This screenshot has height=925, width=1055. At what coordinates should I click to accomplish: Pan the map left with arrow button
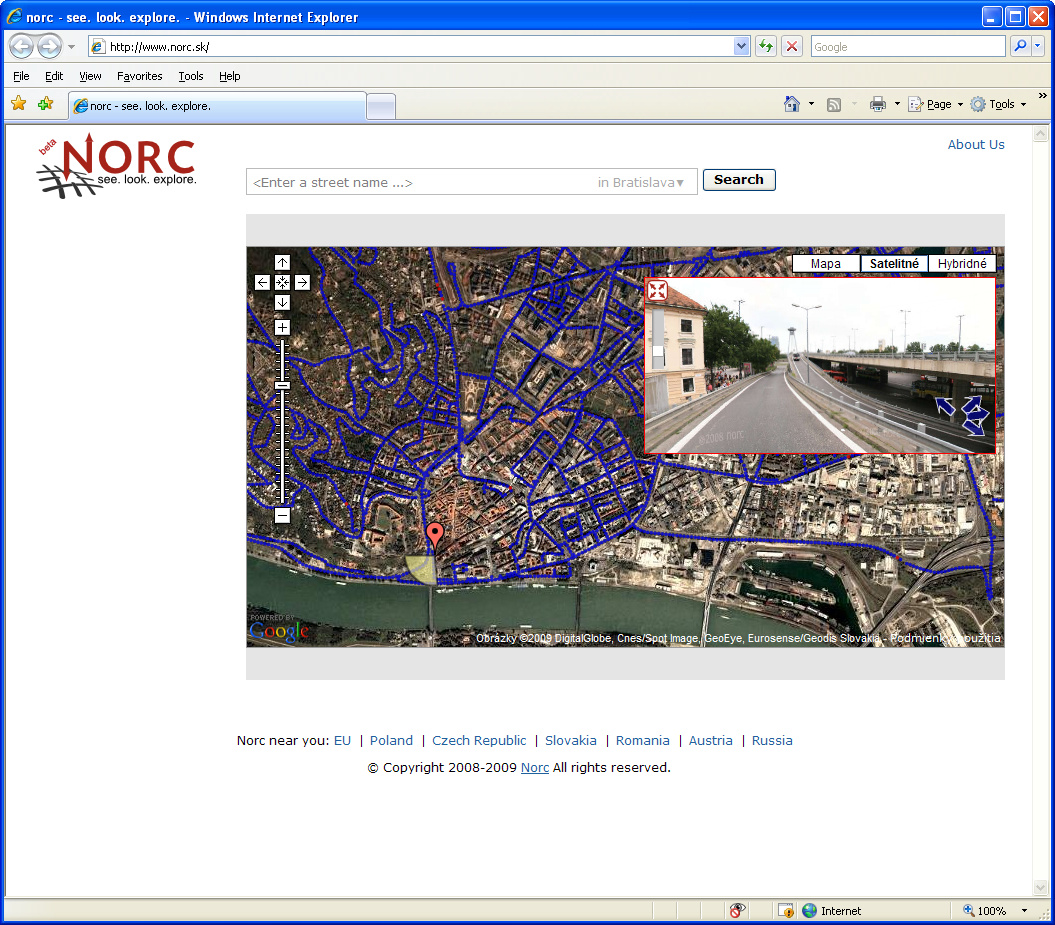tap(262, 283)
